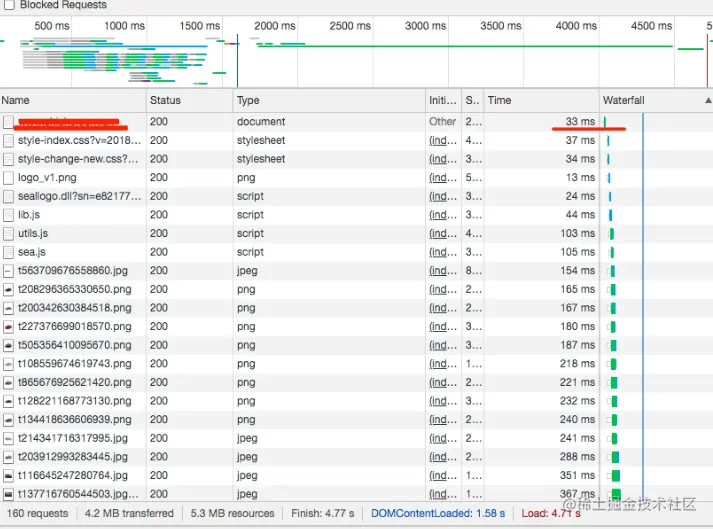
Task: Click thumbnail icon of t134418636606939.png
Action: (x=8, y=420)
